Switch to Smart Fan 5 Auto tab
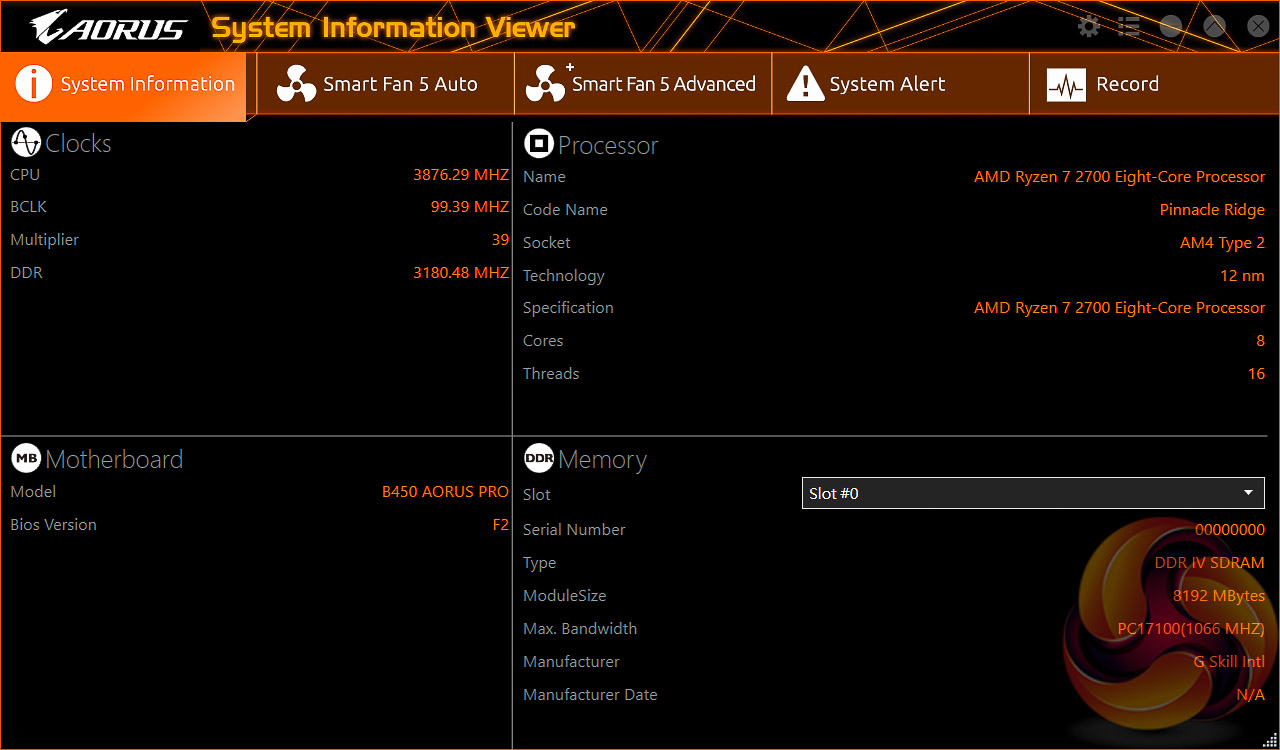The height and width of the screenshot is (750, 1280). tap(385, 85)
